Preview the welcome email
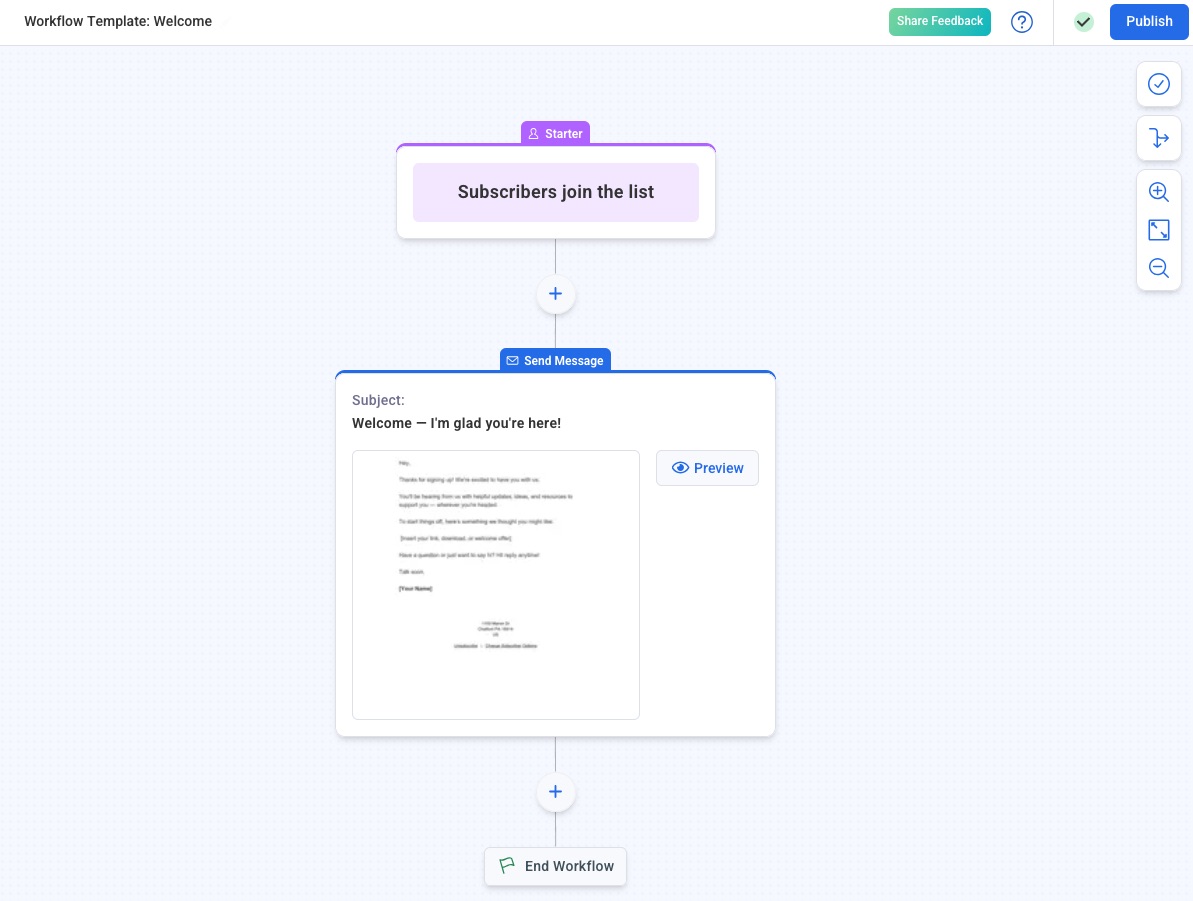This screenshot has height=901, width=1193. click(x=707, y=467)
